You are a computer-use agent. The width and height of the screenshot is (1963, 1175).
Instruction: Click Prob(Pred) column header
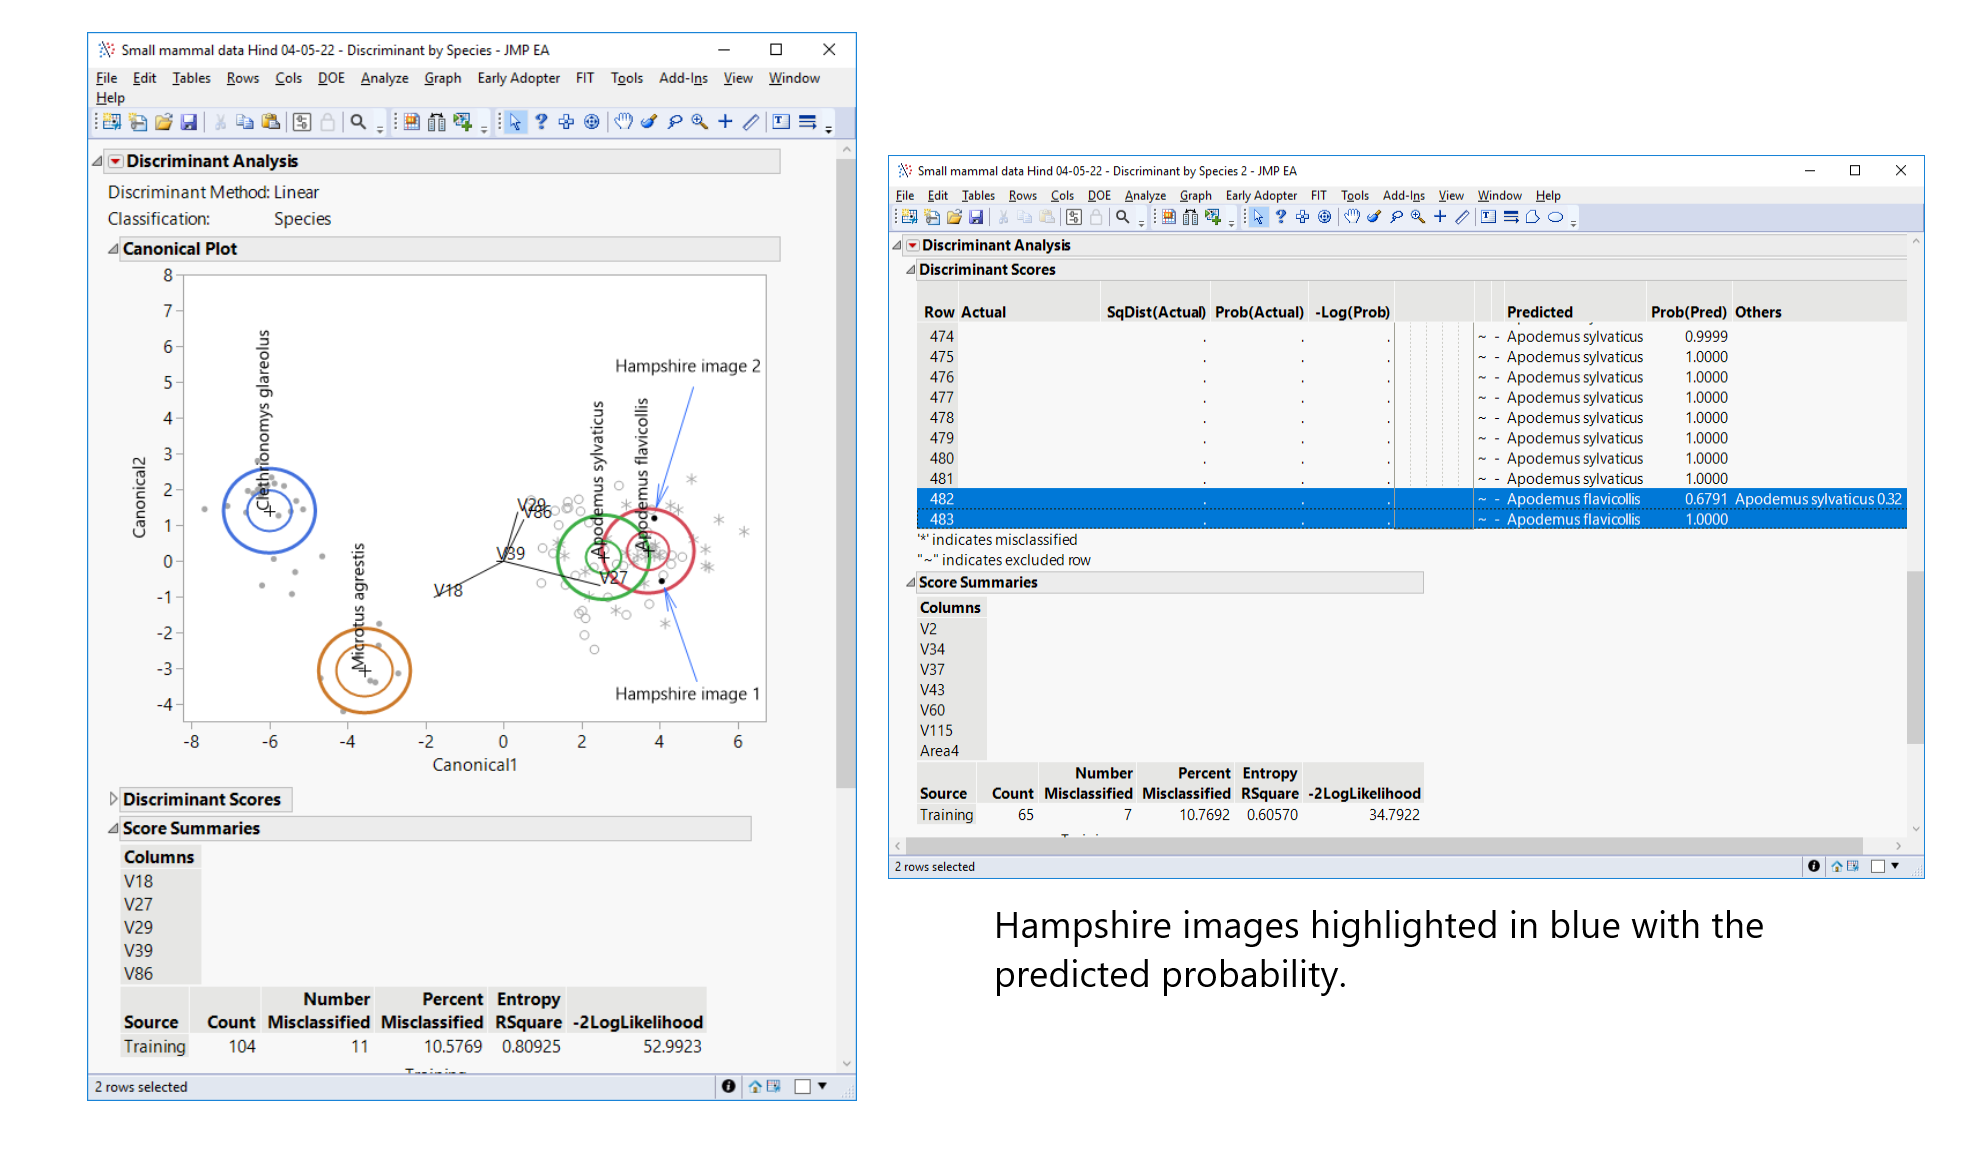click(1688, 312)
